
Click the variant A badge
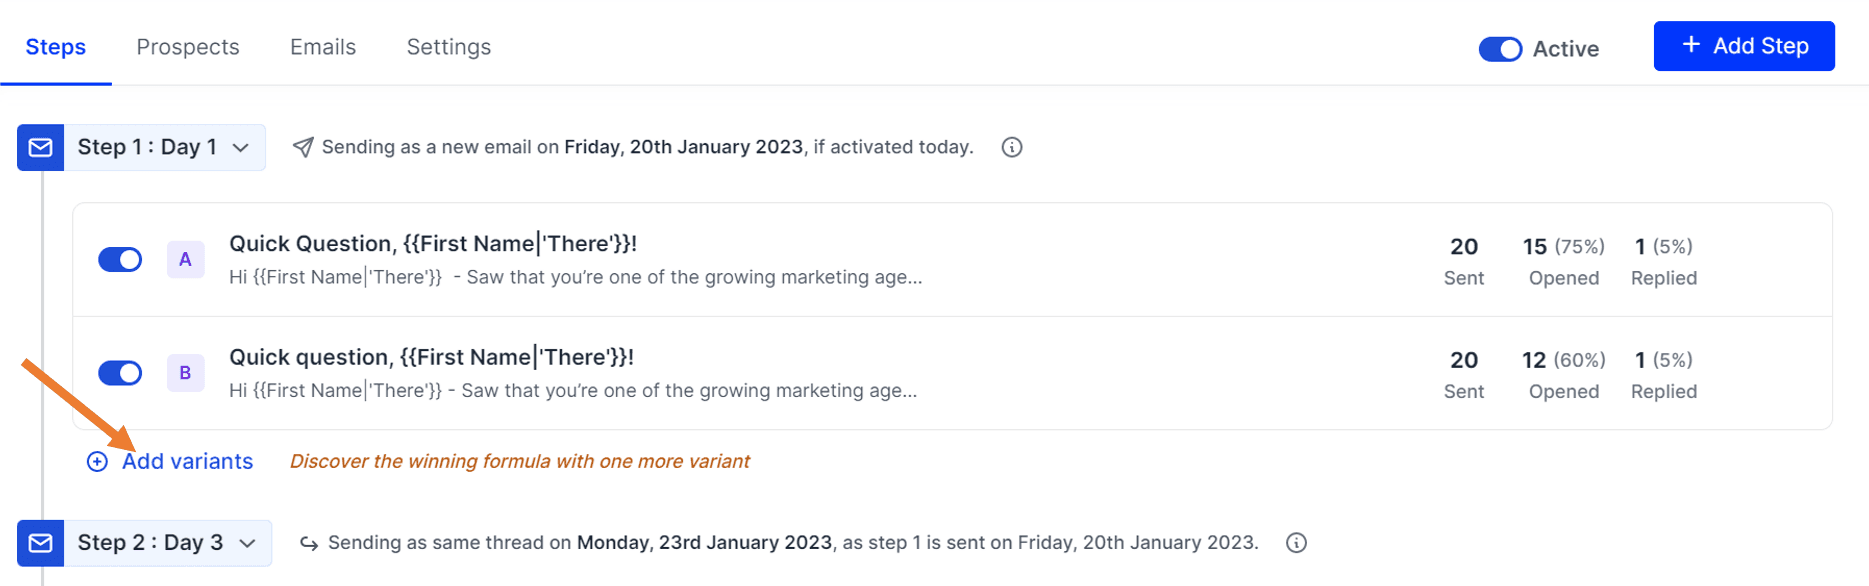[185, 260]
